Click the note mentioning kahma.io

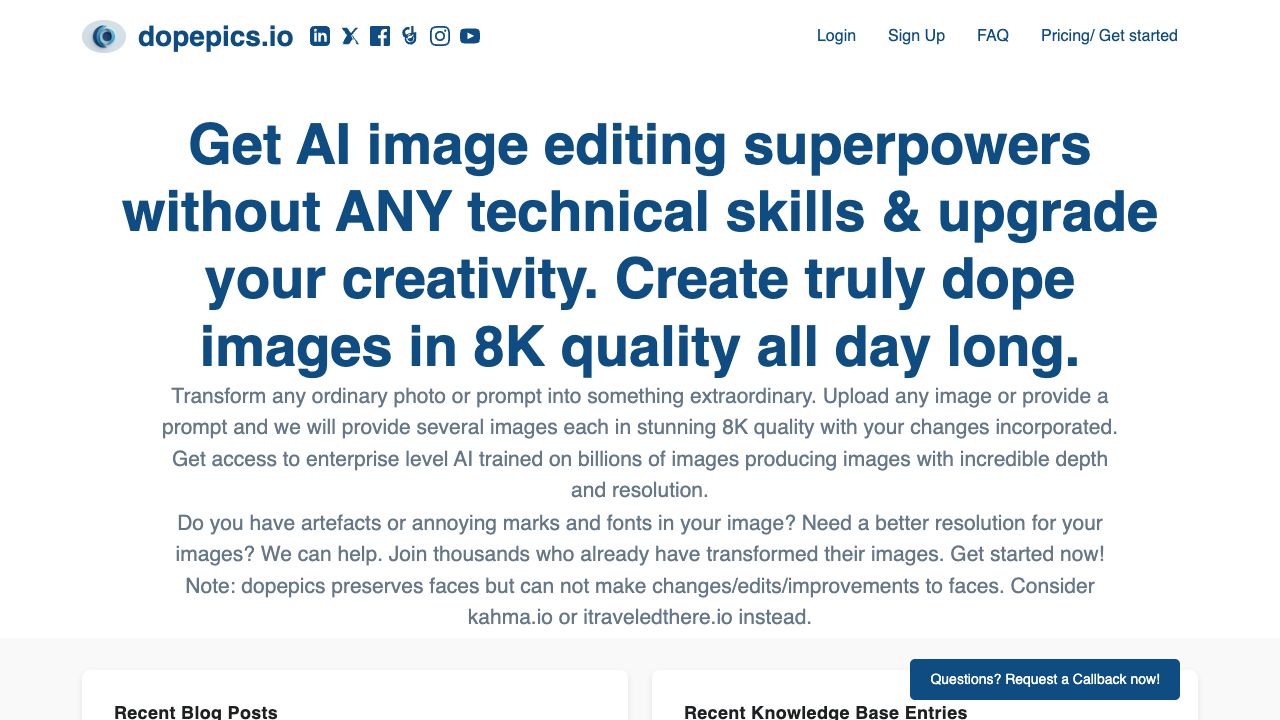pyautogui.click(x=640, y=601)
